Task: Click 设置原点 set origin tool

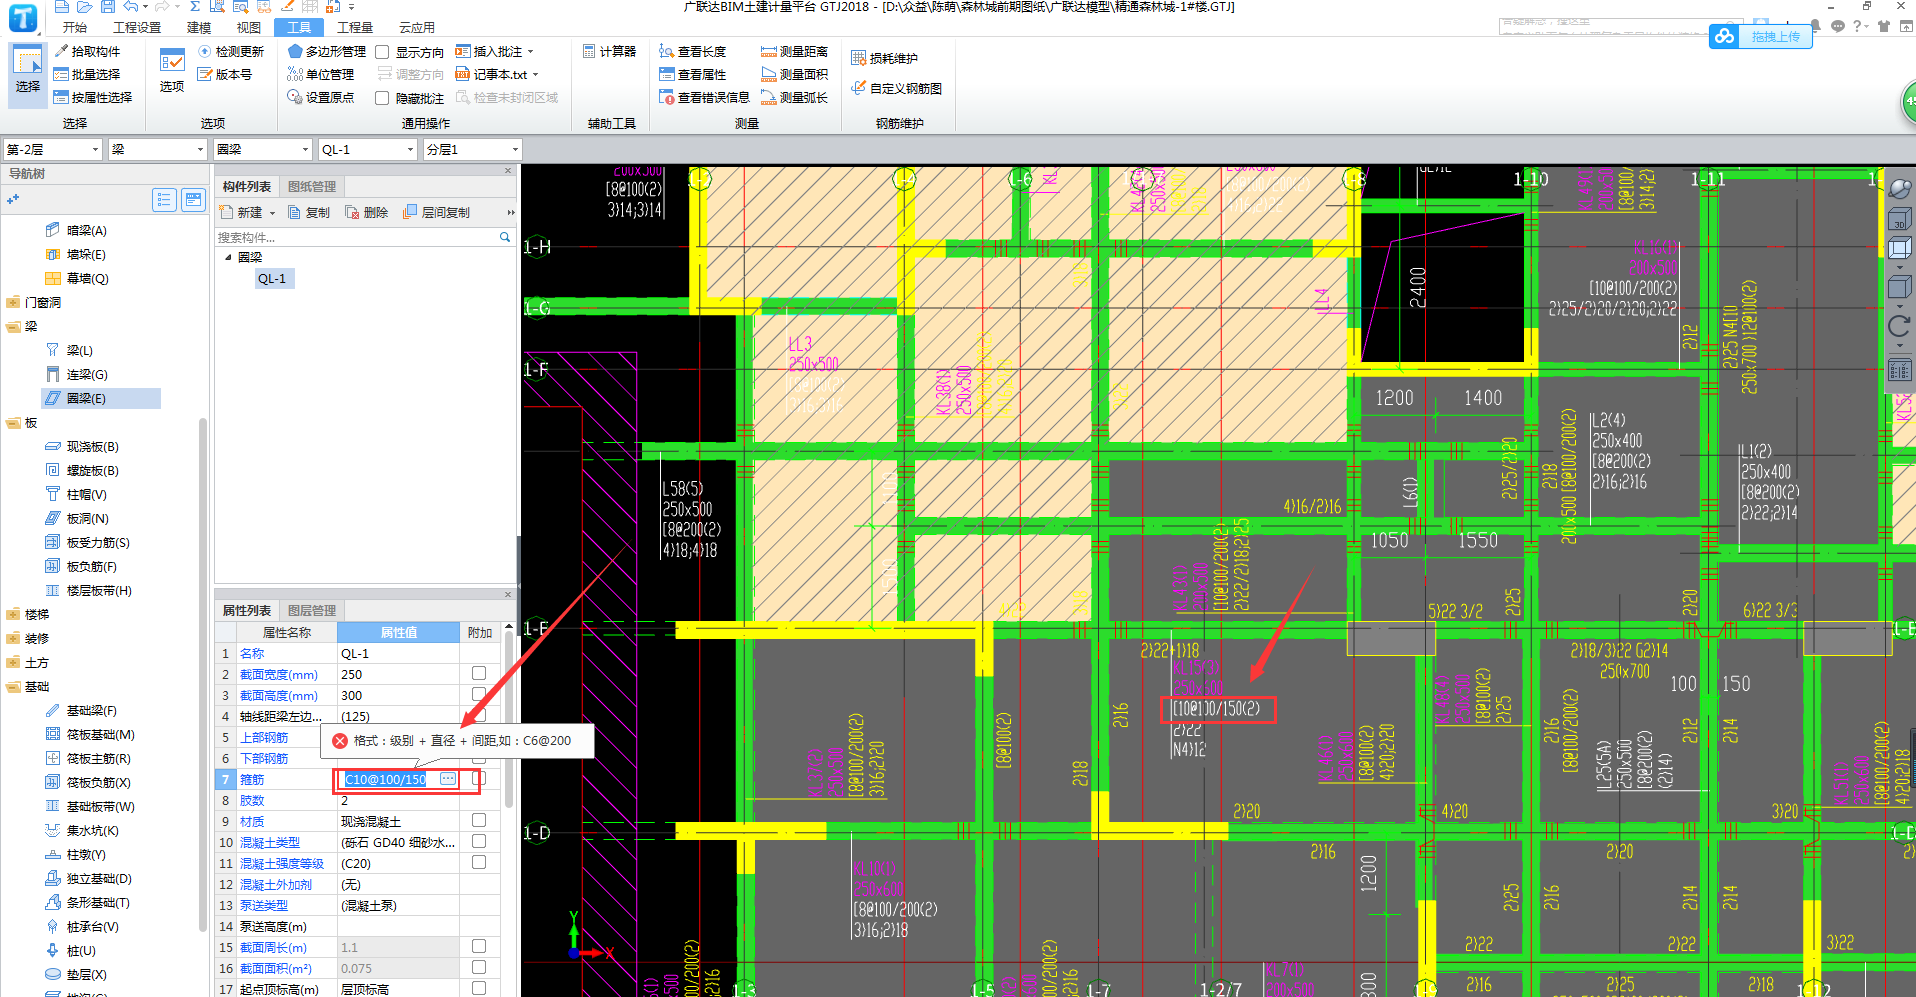Action: (x=321, y=97)
